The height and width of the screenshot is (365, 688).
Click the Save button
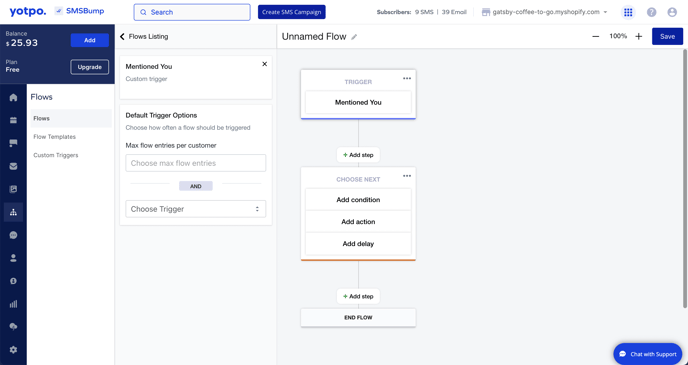point(667,36)
